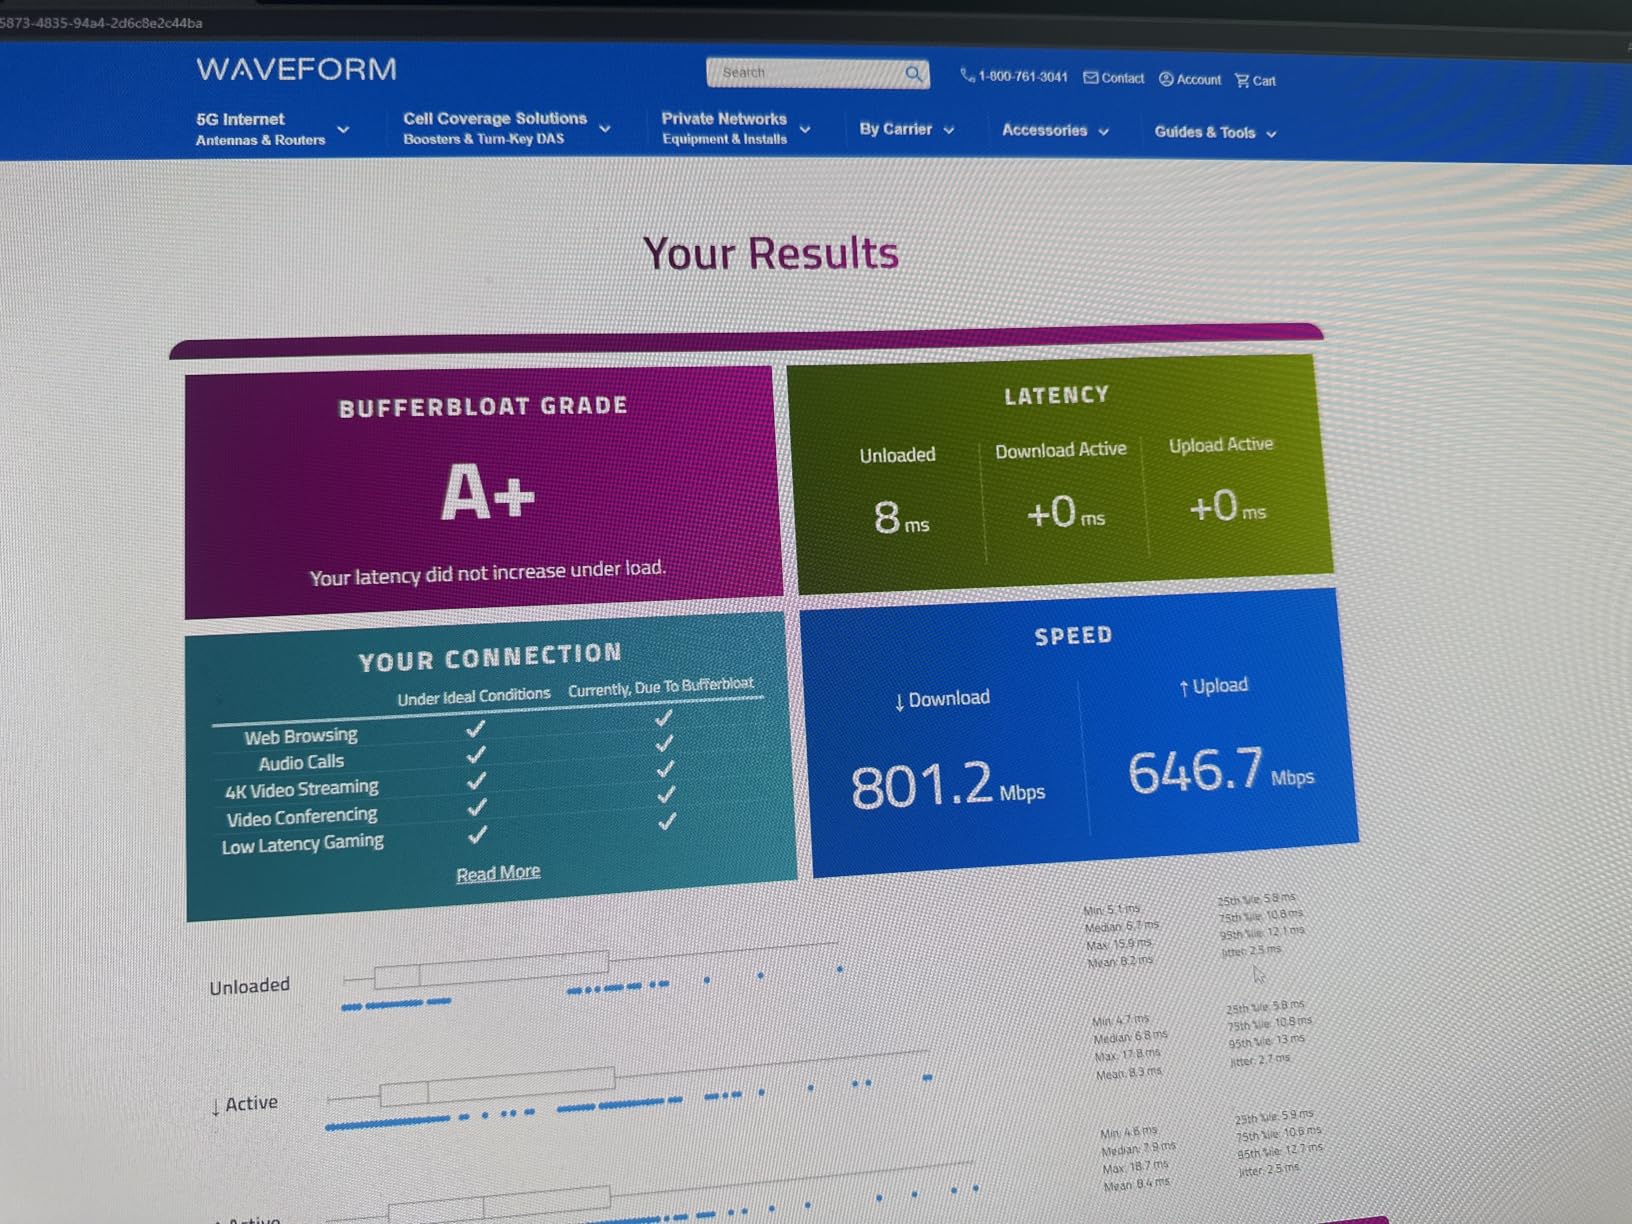Click the Unloaded latency box plot
Image resolution: width=1632 pixels, height=1224 pixels.
(x=590, y=965)
